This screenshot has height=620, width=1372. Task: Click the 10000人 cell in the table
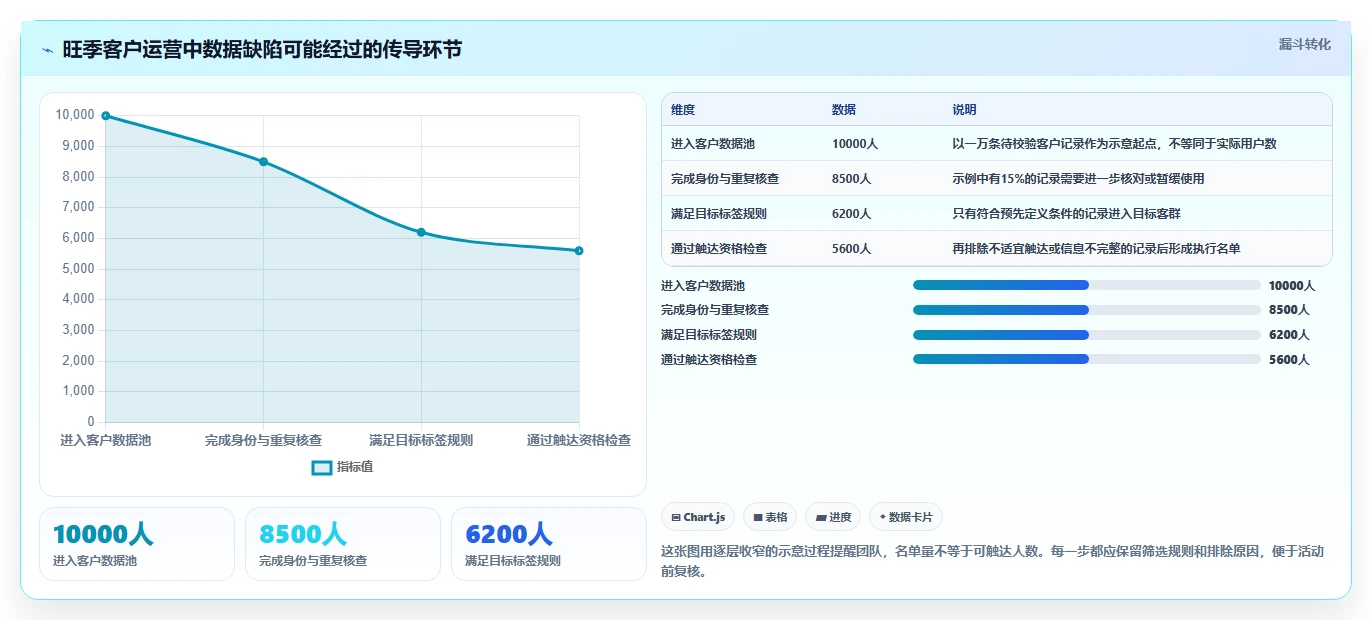point(855,144)
